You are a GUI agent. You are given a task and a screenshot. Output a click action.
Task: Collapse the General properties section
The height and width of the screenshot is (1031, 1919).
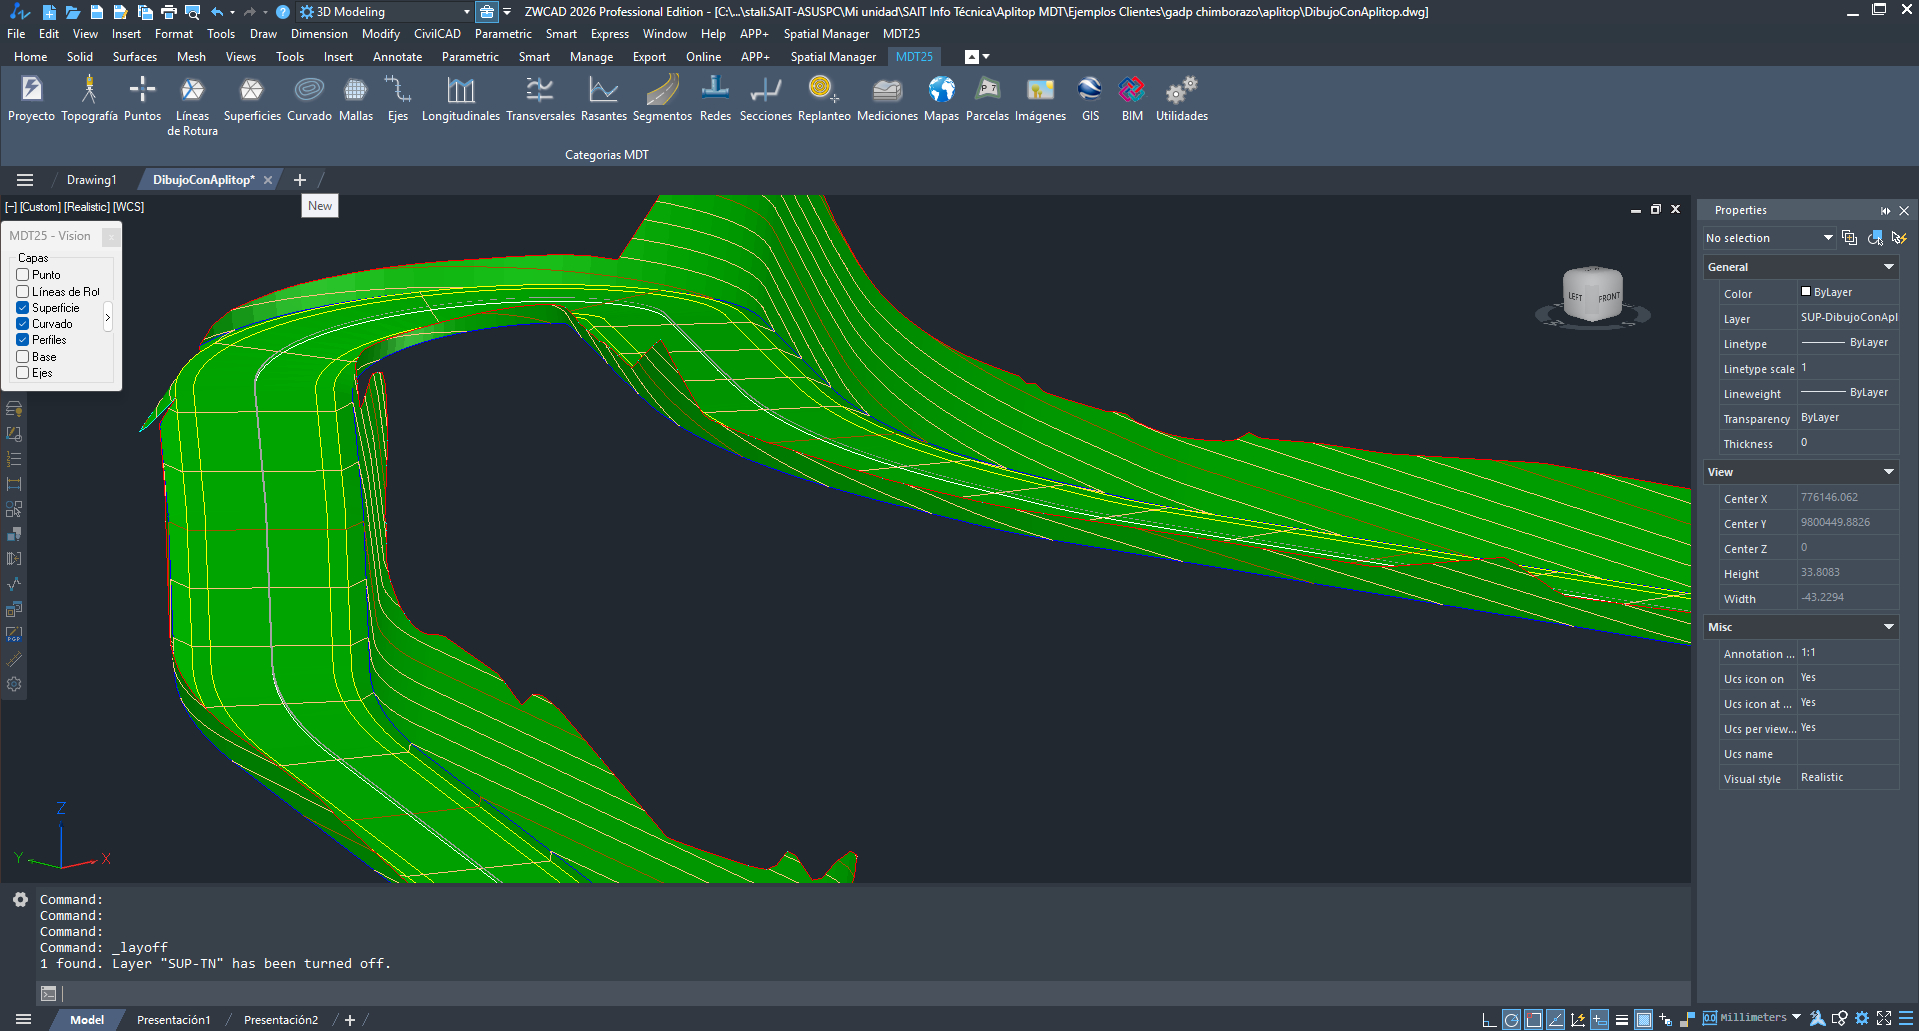1889,267
